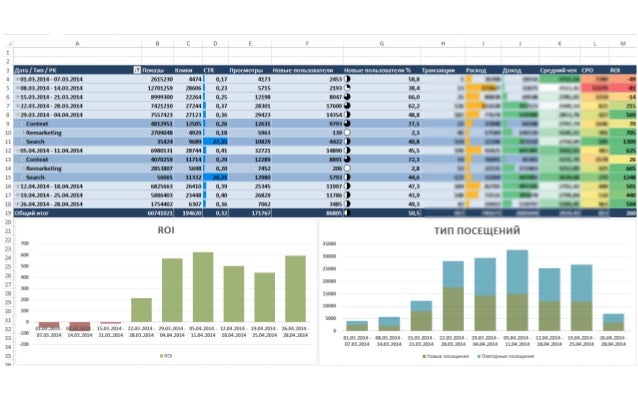Click the ROI legend entry
This screenshot has height=399, width=638.
(166, 356)
